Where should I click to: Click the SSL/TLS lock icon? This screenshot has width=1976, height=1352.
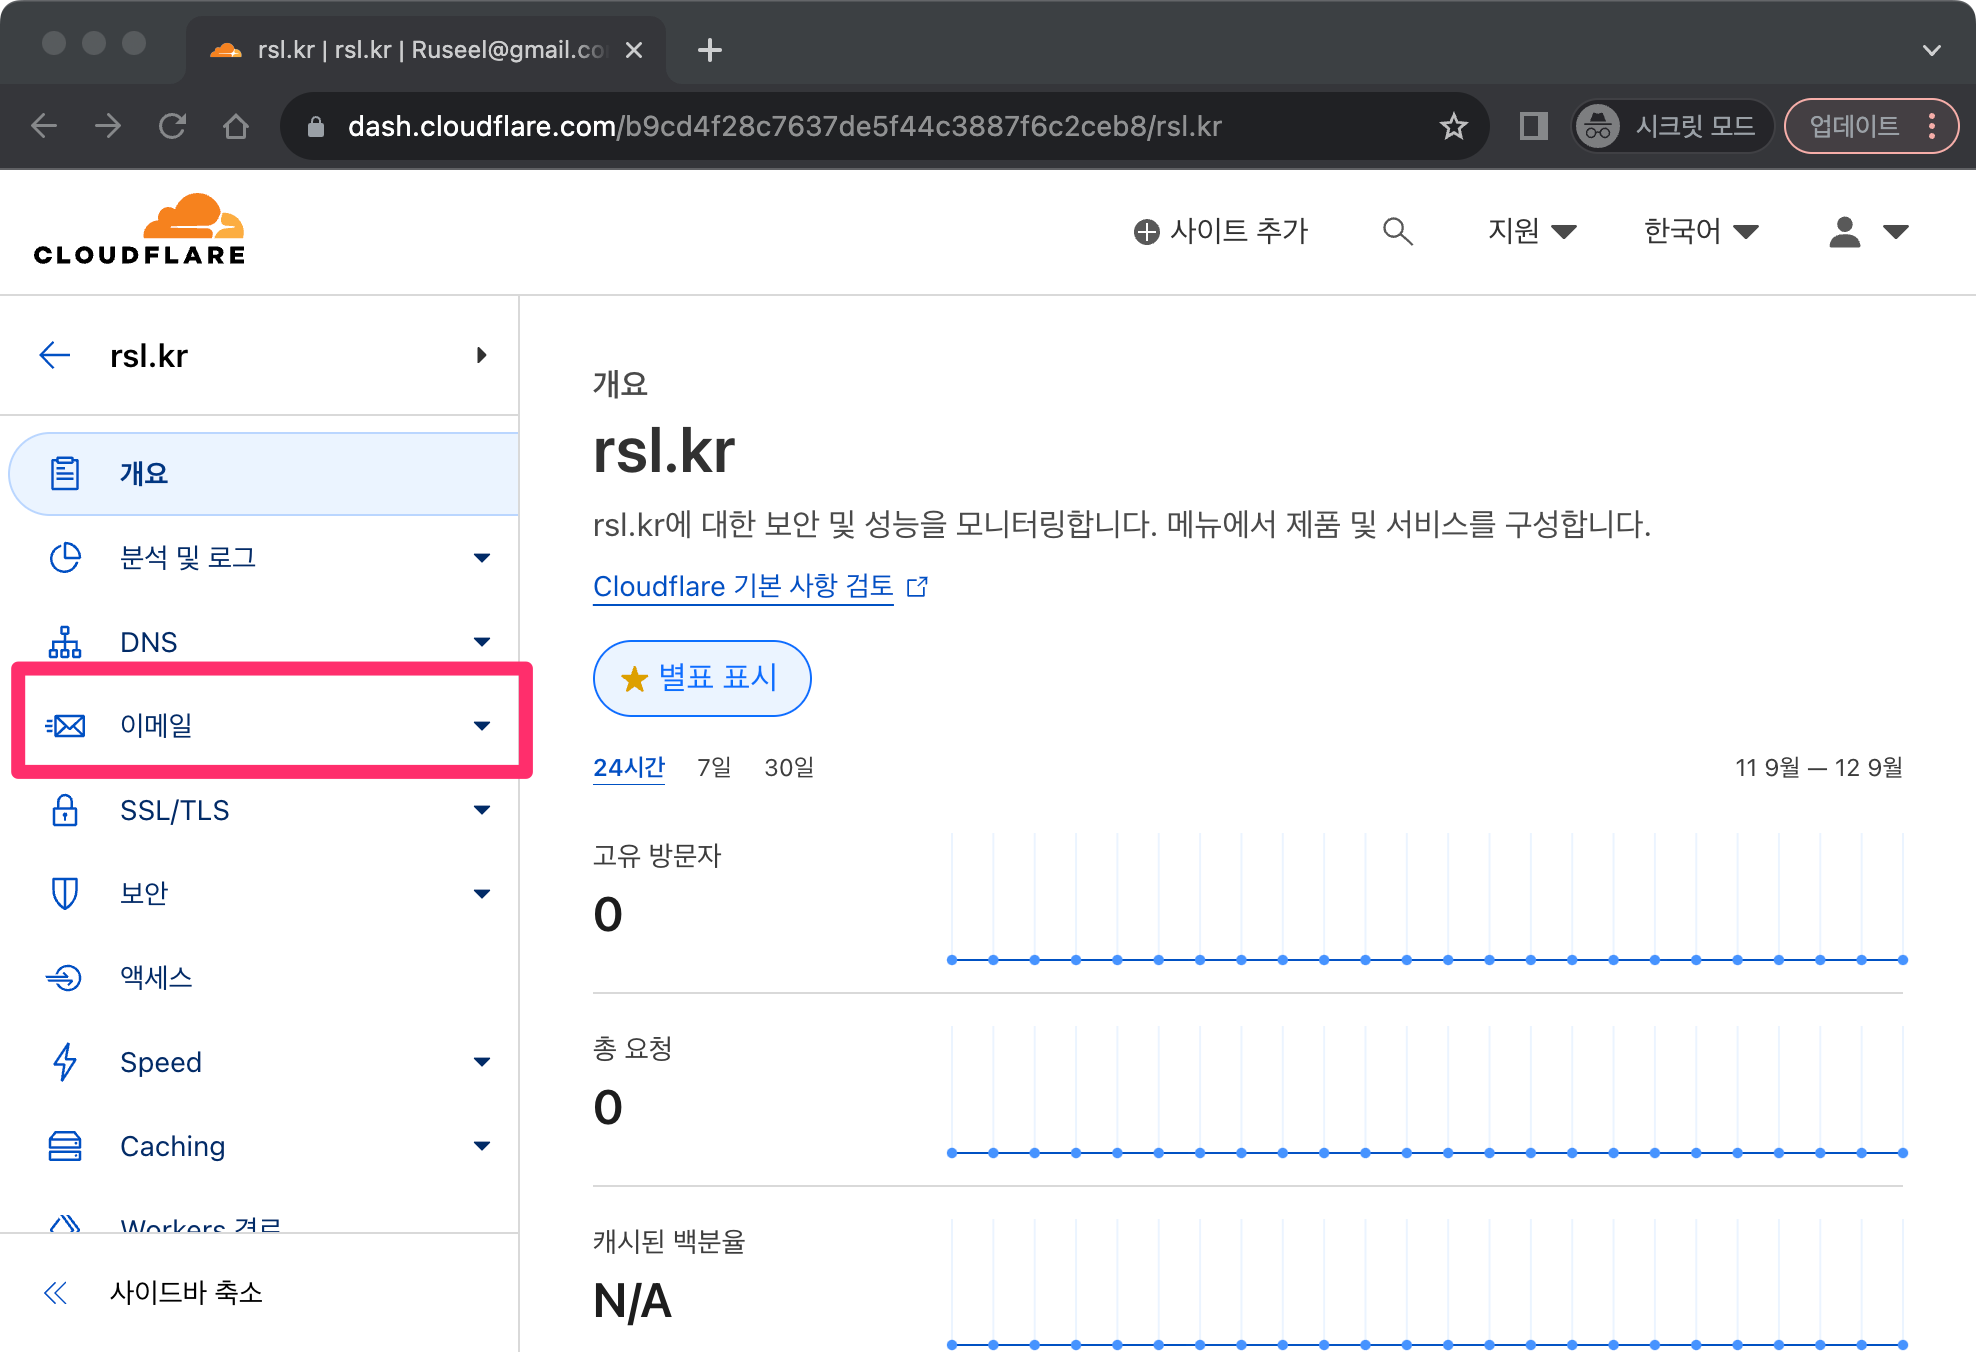click(65, 810)
